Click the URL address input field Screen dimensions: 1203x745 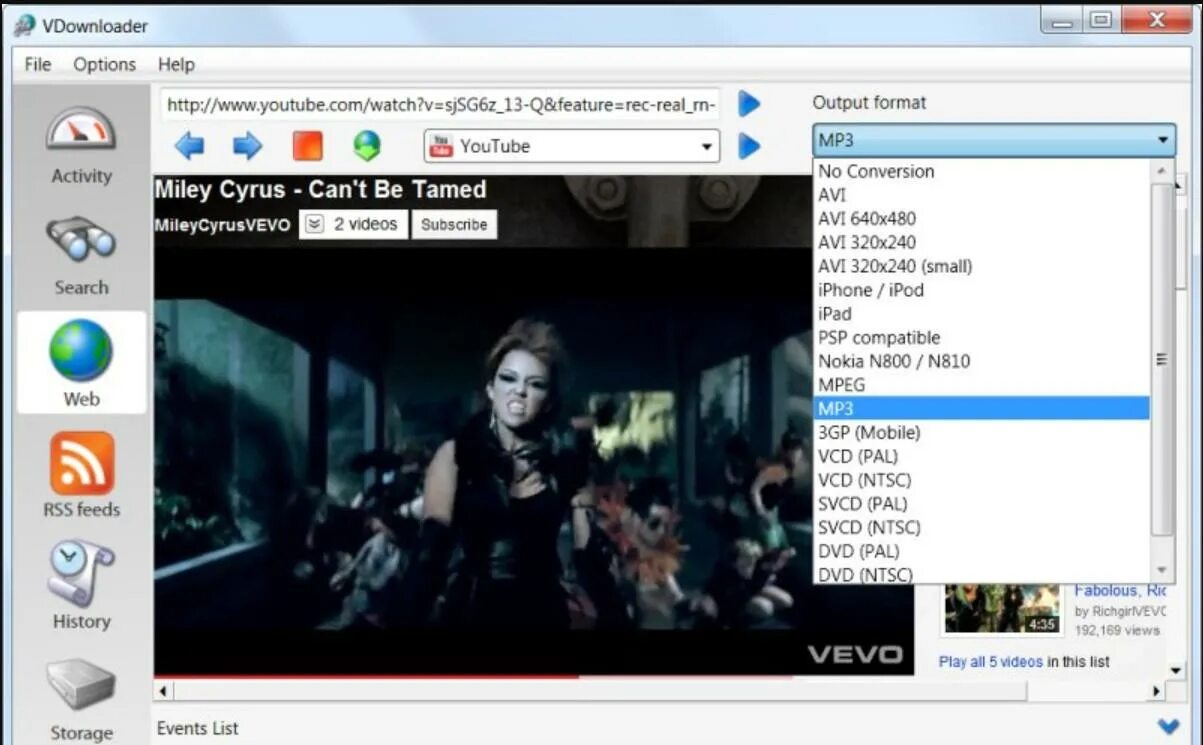click(x=441, y=104)
